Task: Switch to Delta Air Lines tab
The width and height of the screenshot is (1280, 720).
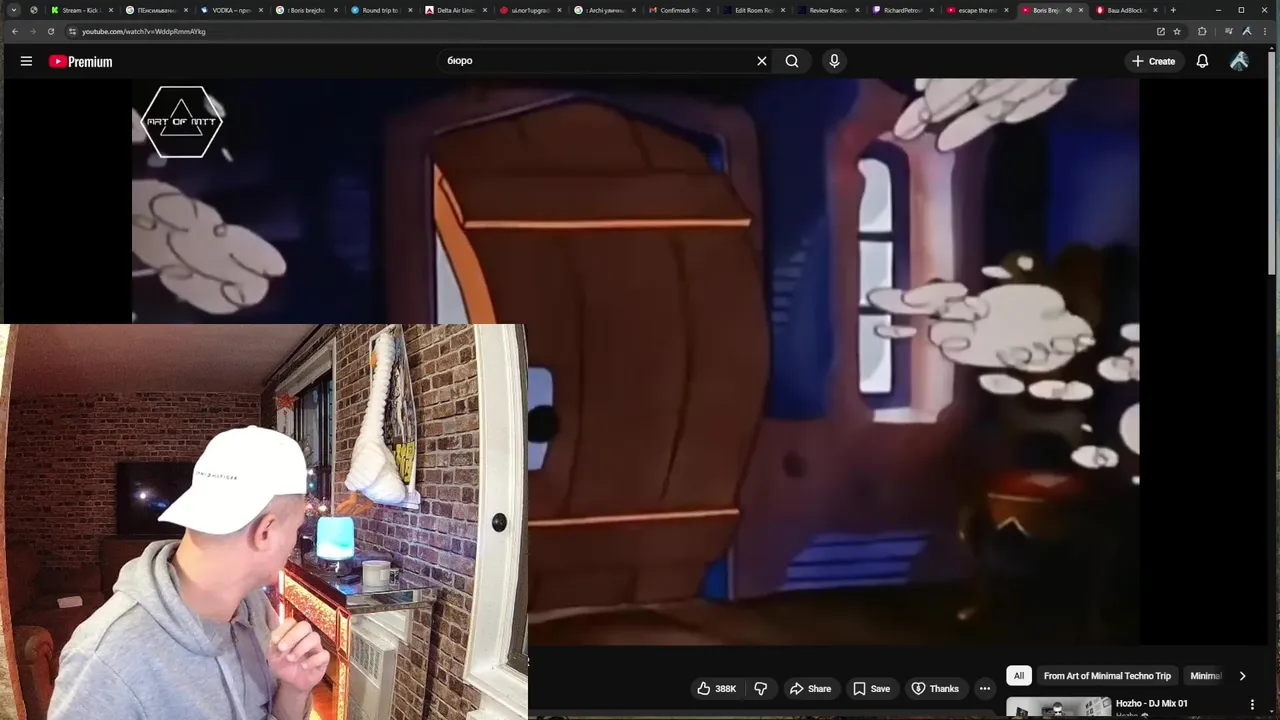Action: [456, 10]
